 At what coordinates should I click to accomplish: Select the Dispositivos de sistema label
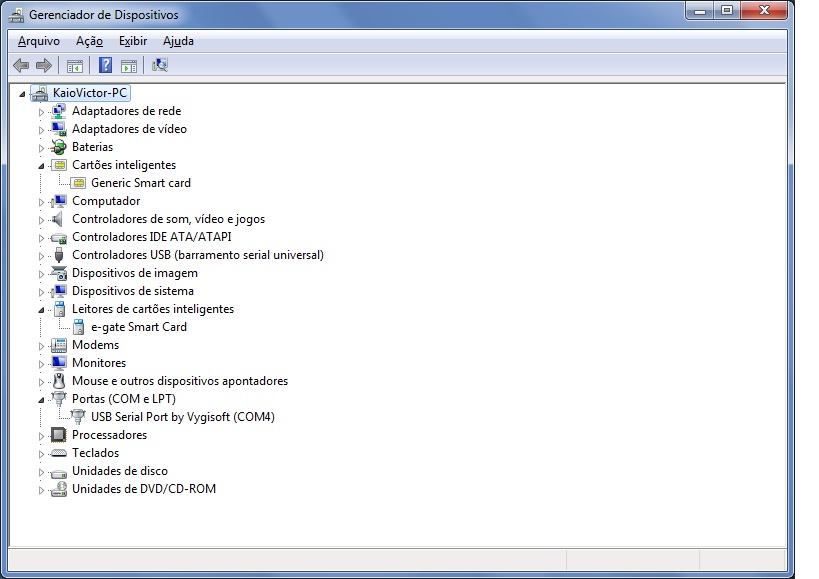click(133, 291)
